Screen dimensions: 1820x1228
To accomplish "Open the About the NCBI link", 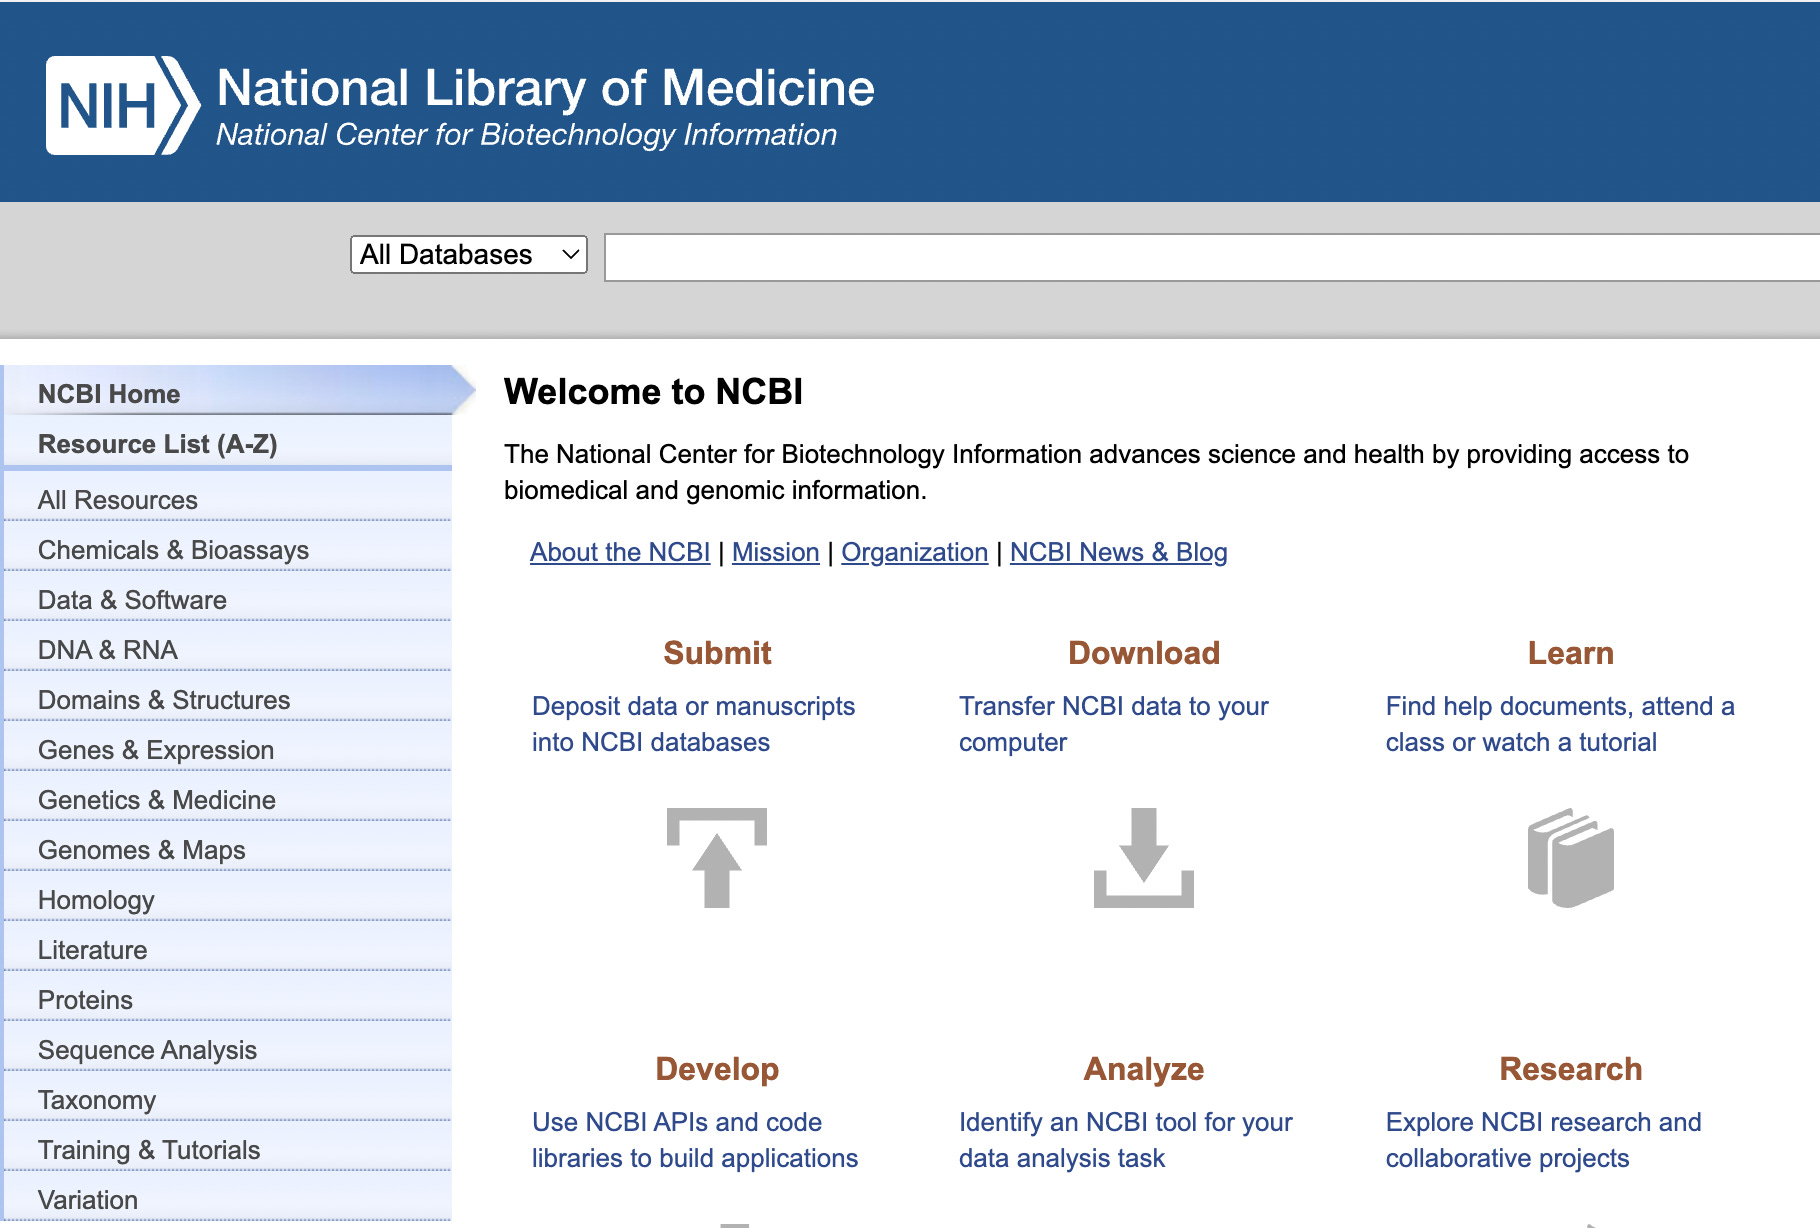I will (619, 552).
